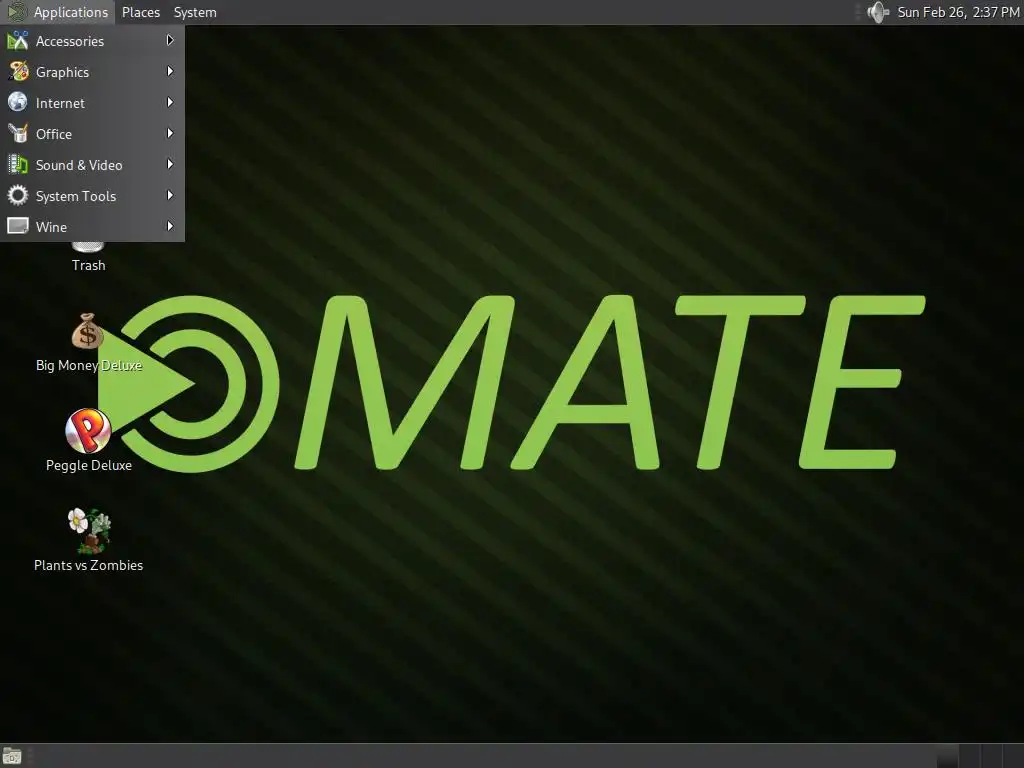Expand arrow next to Sound & Video
This screenshot has height=768, width=1024.
pos(170,164)
